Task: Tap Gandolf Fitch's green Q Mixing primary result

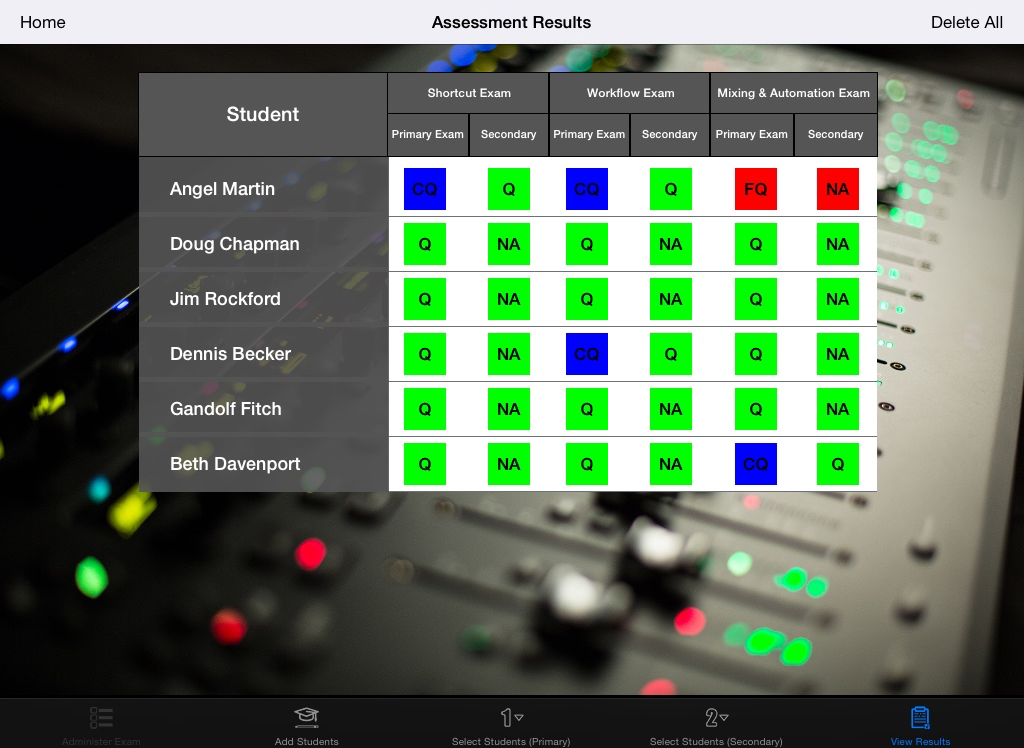Action: click(x=755, y=409)
